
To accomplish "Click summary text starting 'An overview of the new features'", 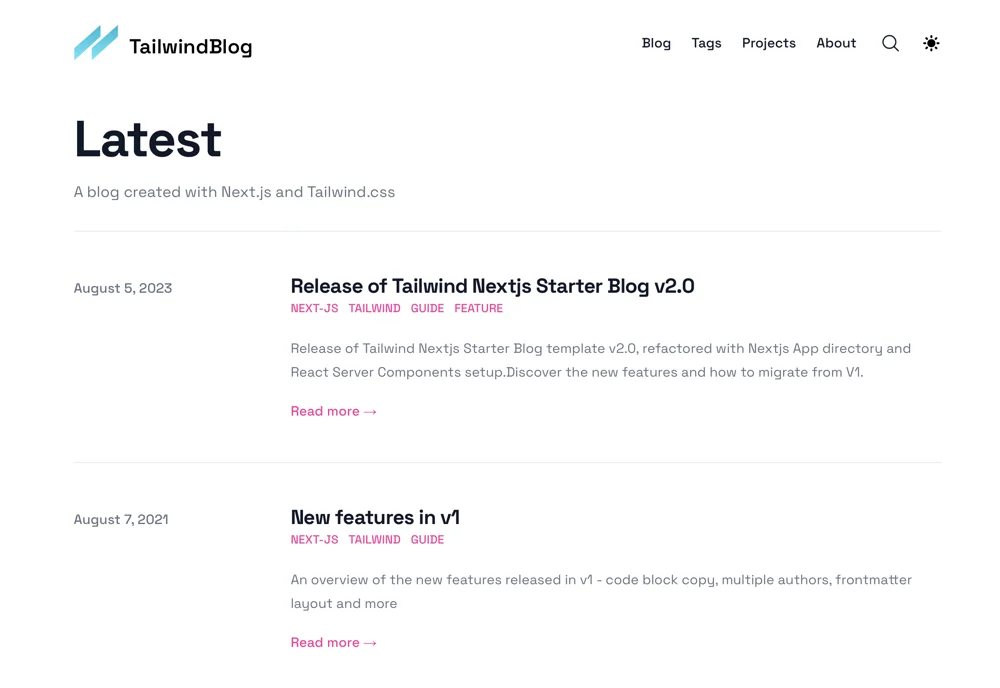I will (601, 592).
